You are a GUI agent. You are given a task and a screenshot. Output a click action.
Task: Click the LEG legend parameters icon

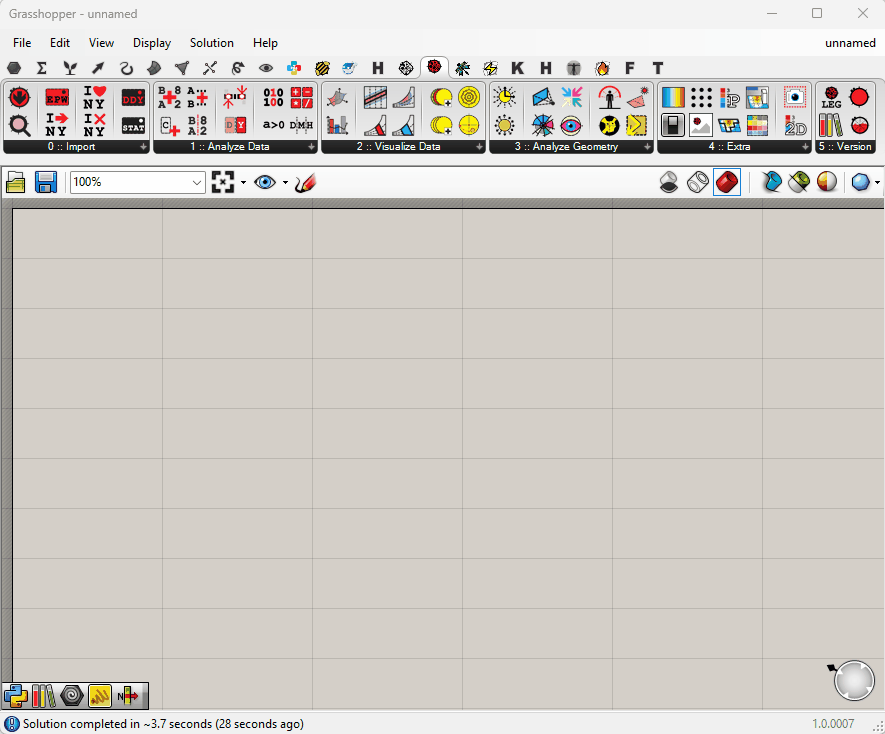[831, 98]
